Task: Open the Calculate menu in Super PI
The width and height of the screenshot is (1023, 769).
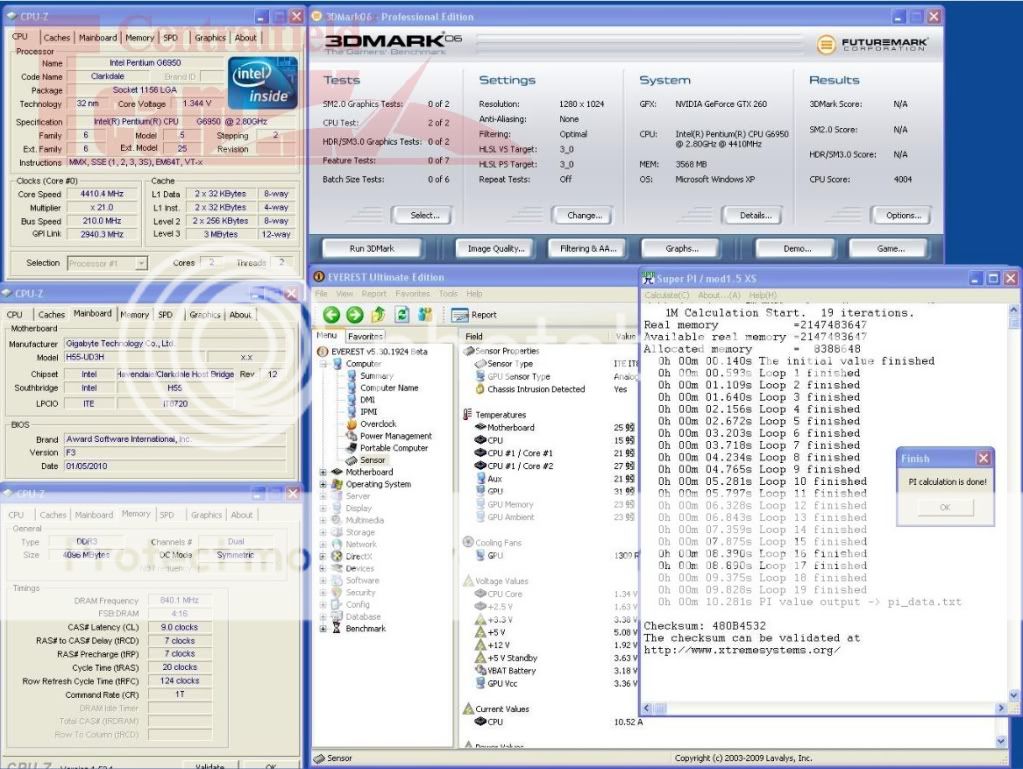Action: coord(666,295)
